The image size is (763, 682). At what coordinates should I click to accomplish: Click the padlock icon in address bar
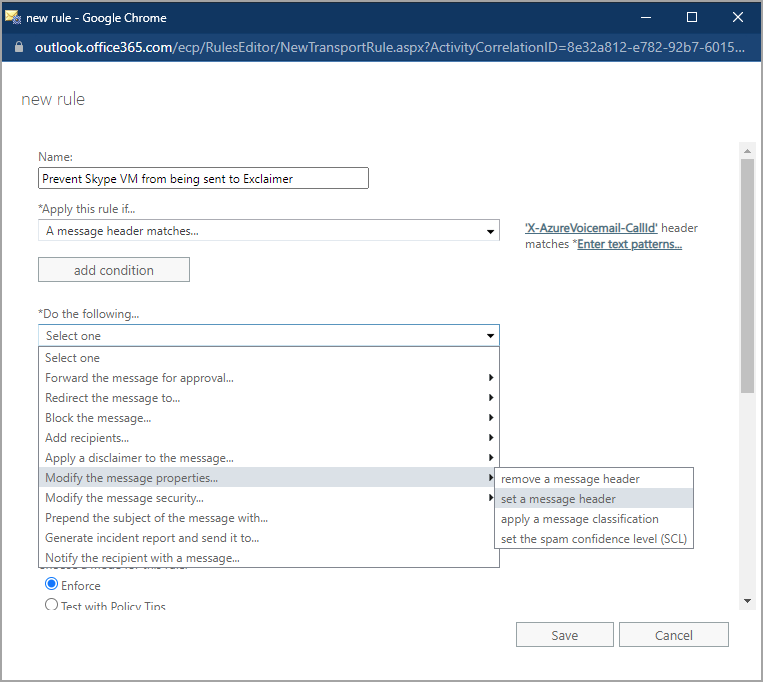coord(19,47)
